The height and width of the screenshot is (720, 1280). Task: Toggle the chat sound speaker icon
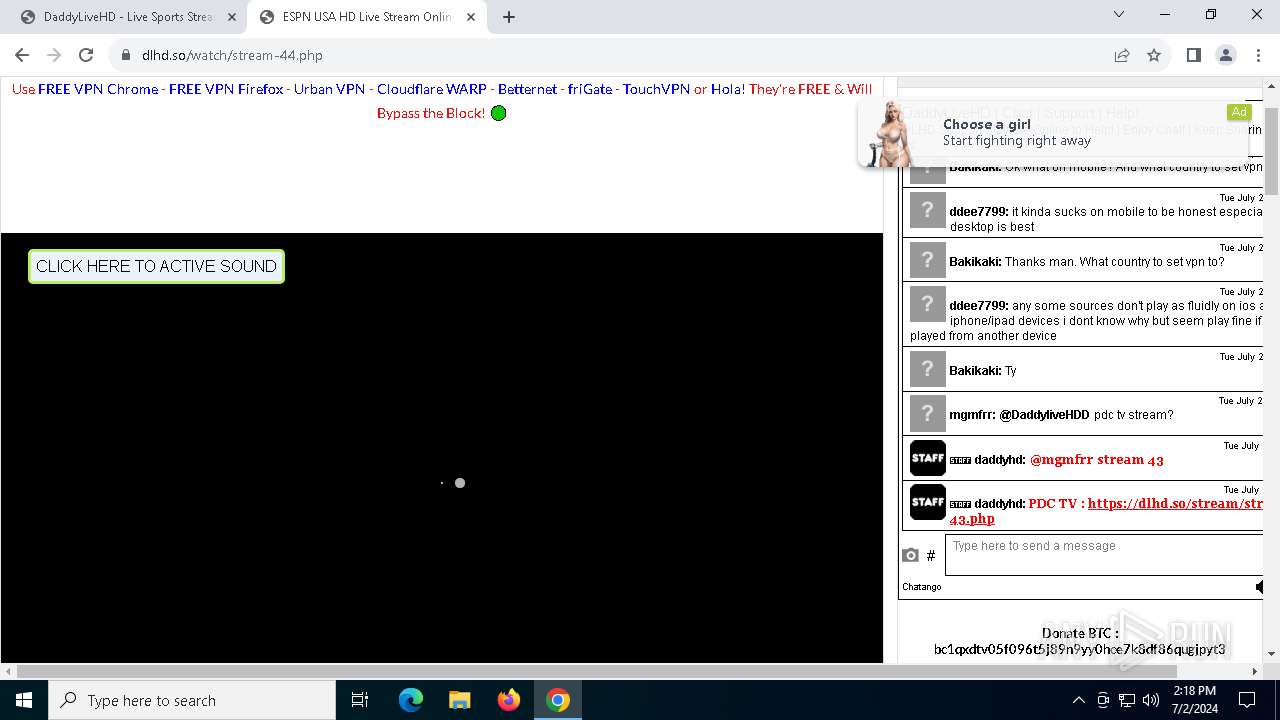tap(1260, 587)
